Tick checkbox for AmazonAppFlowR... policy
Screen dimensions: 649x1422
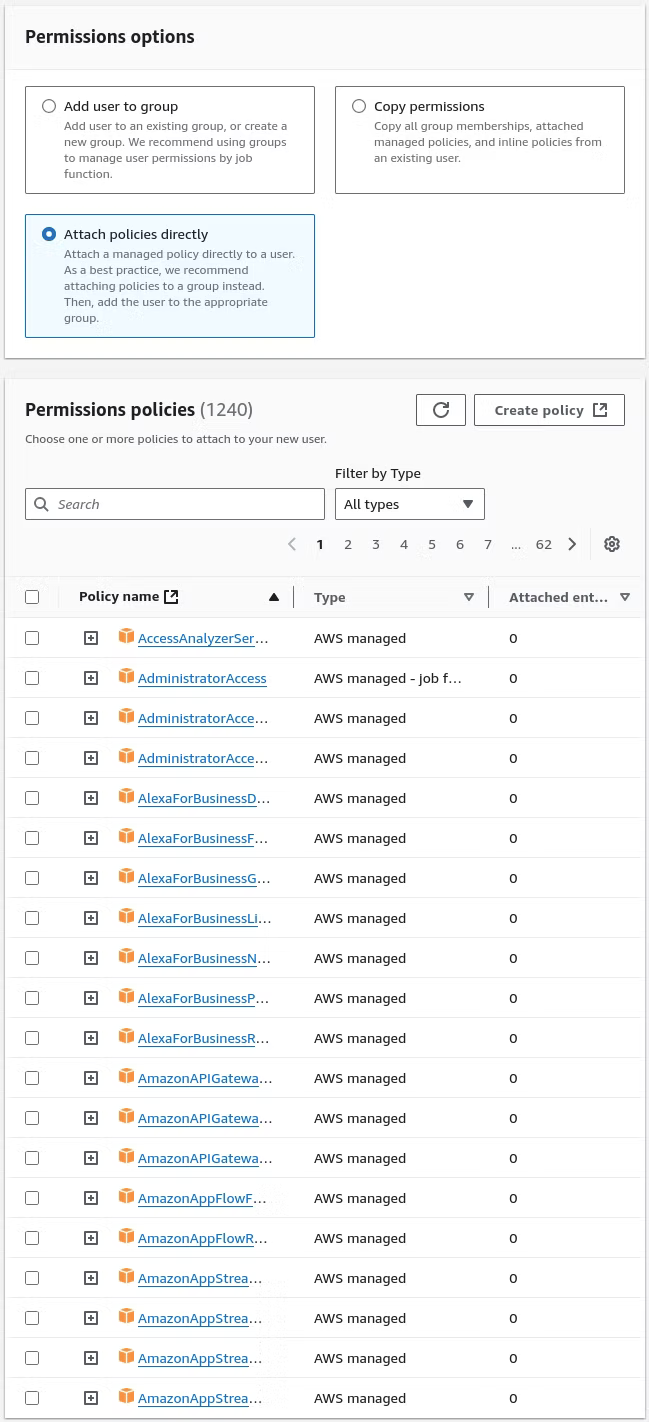click(x=32, y=1238)
